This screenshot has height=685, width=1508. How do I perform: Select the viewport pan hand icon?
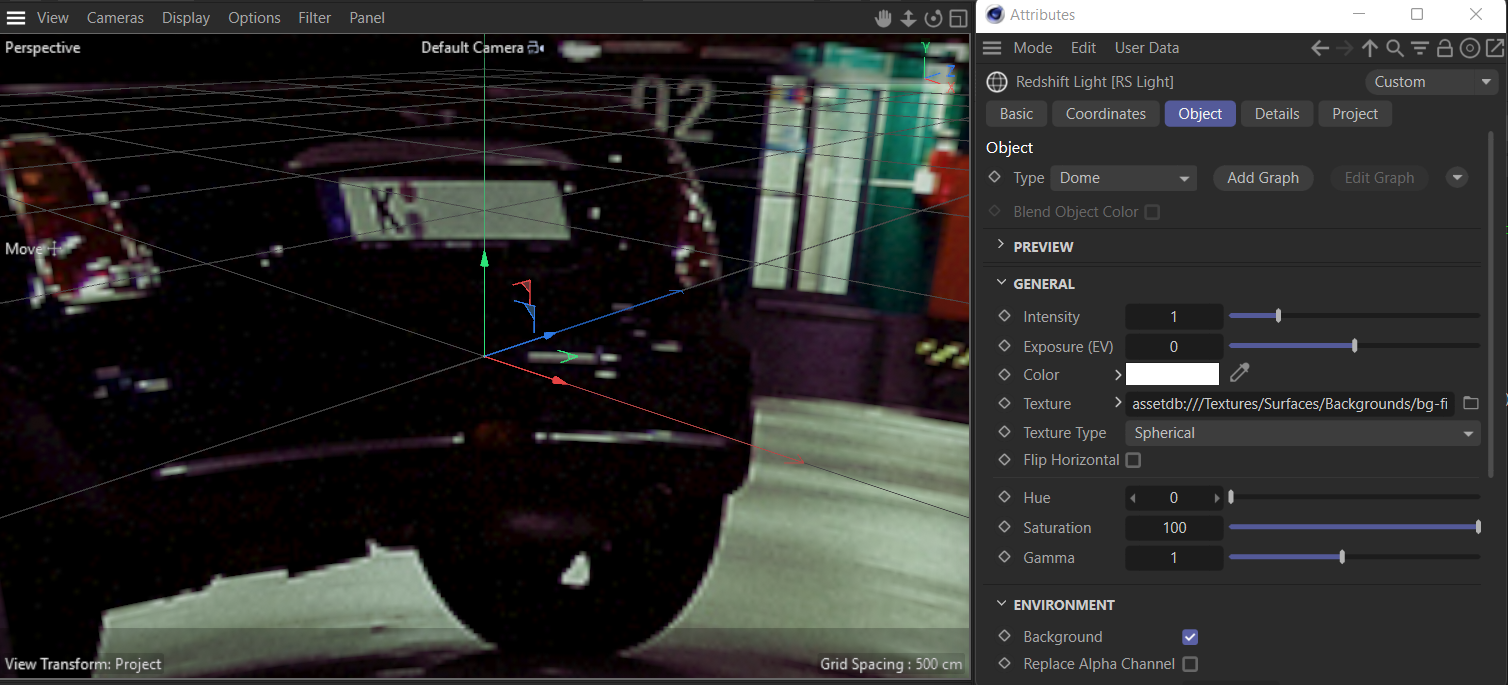(883, 18)
